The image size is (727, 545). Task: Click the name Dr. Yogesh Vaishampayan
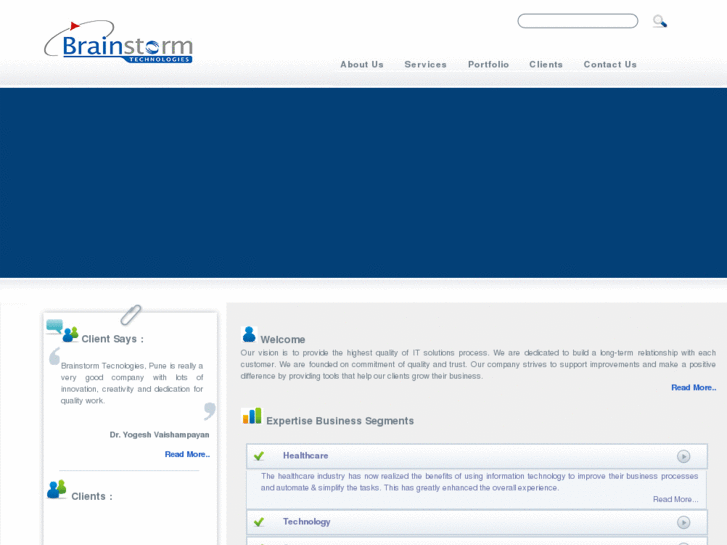(159, 435)
